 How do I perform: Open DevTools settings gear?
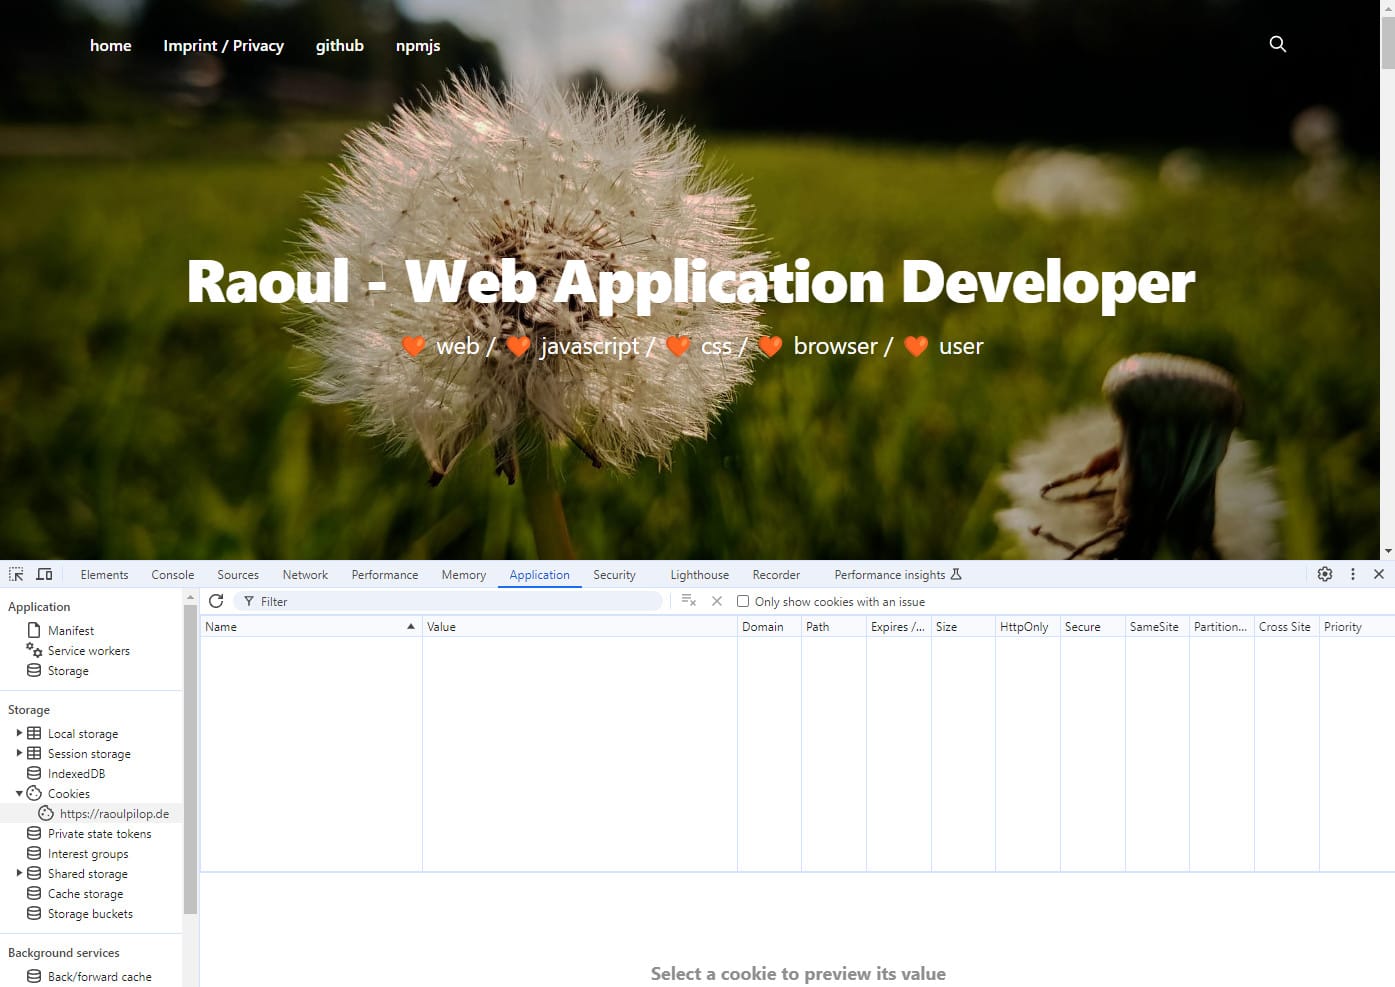[1325, 574]
